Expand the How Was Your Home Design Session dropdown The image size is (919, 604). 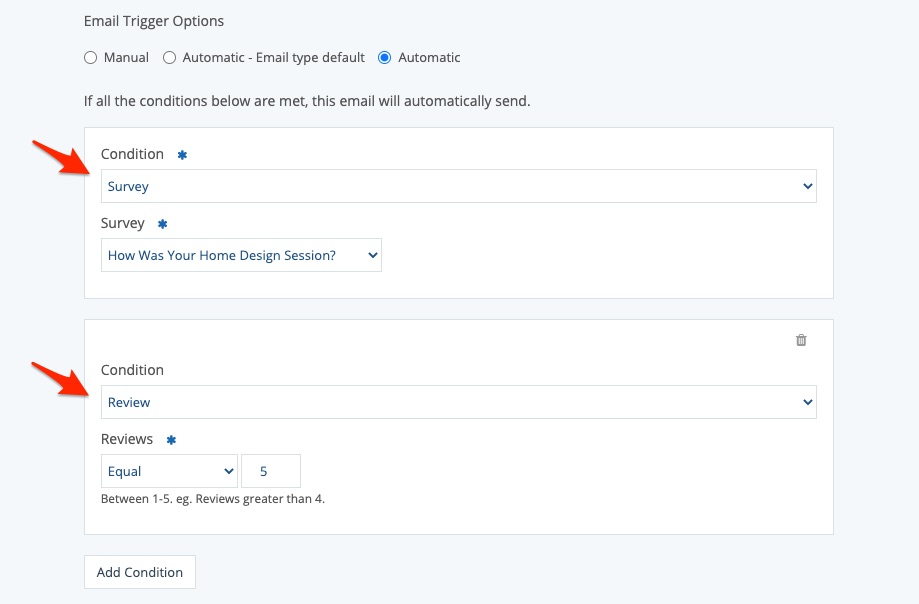tap(241, 255)
